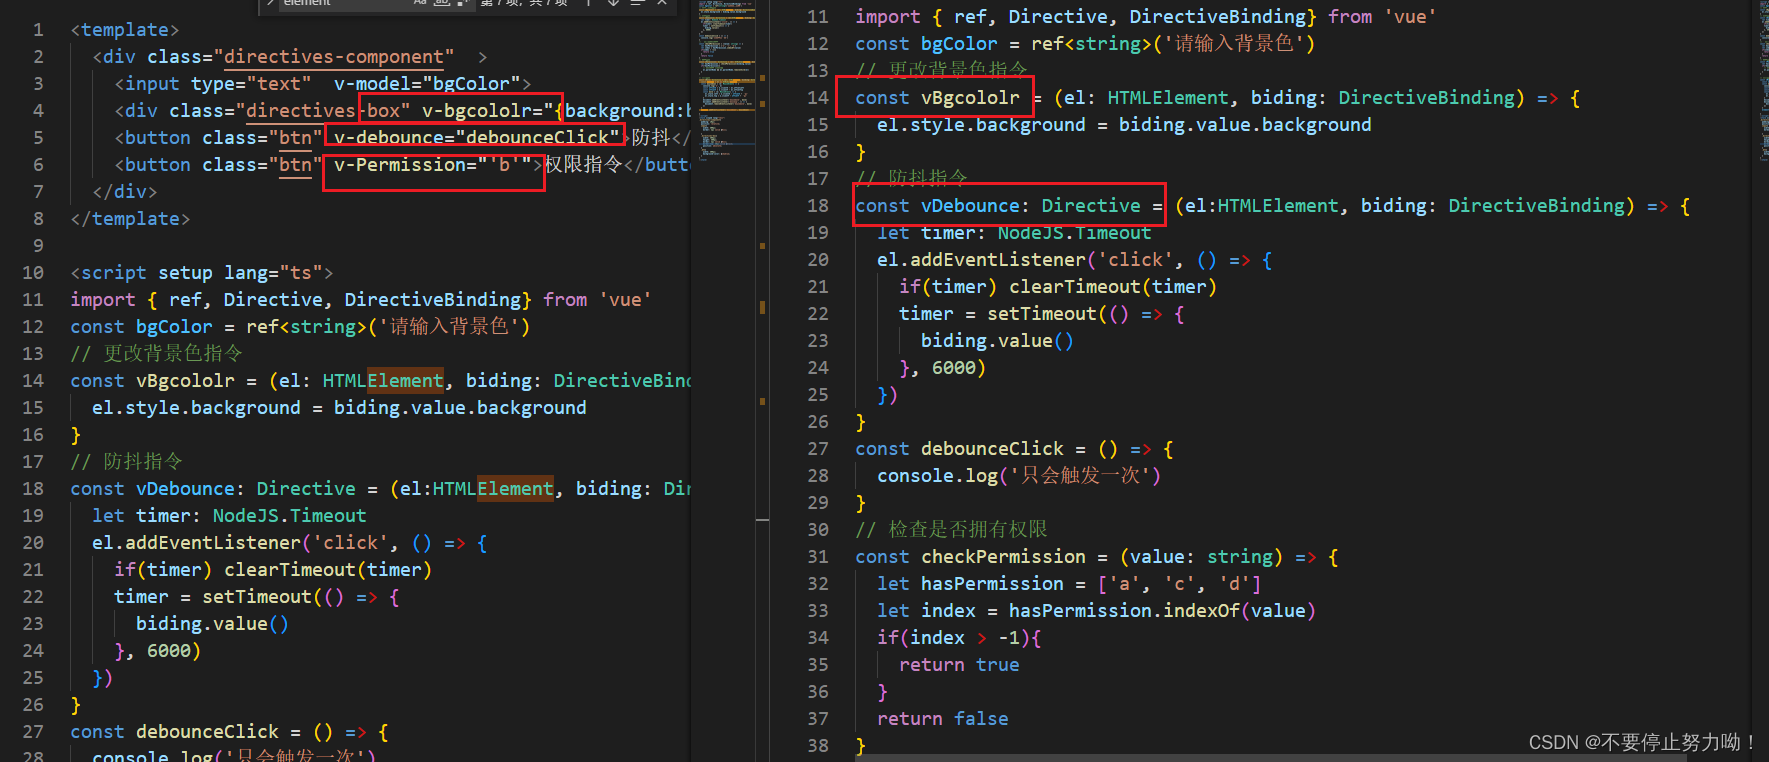The height and width of the screenshot is (762, 1769).
Task: Click hasPermission declaration on line 32
Action: point(992,584)
